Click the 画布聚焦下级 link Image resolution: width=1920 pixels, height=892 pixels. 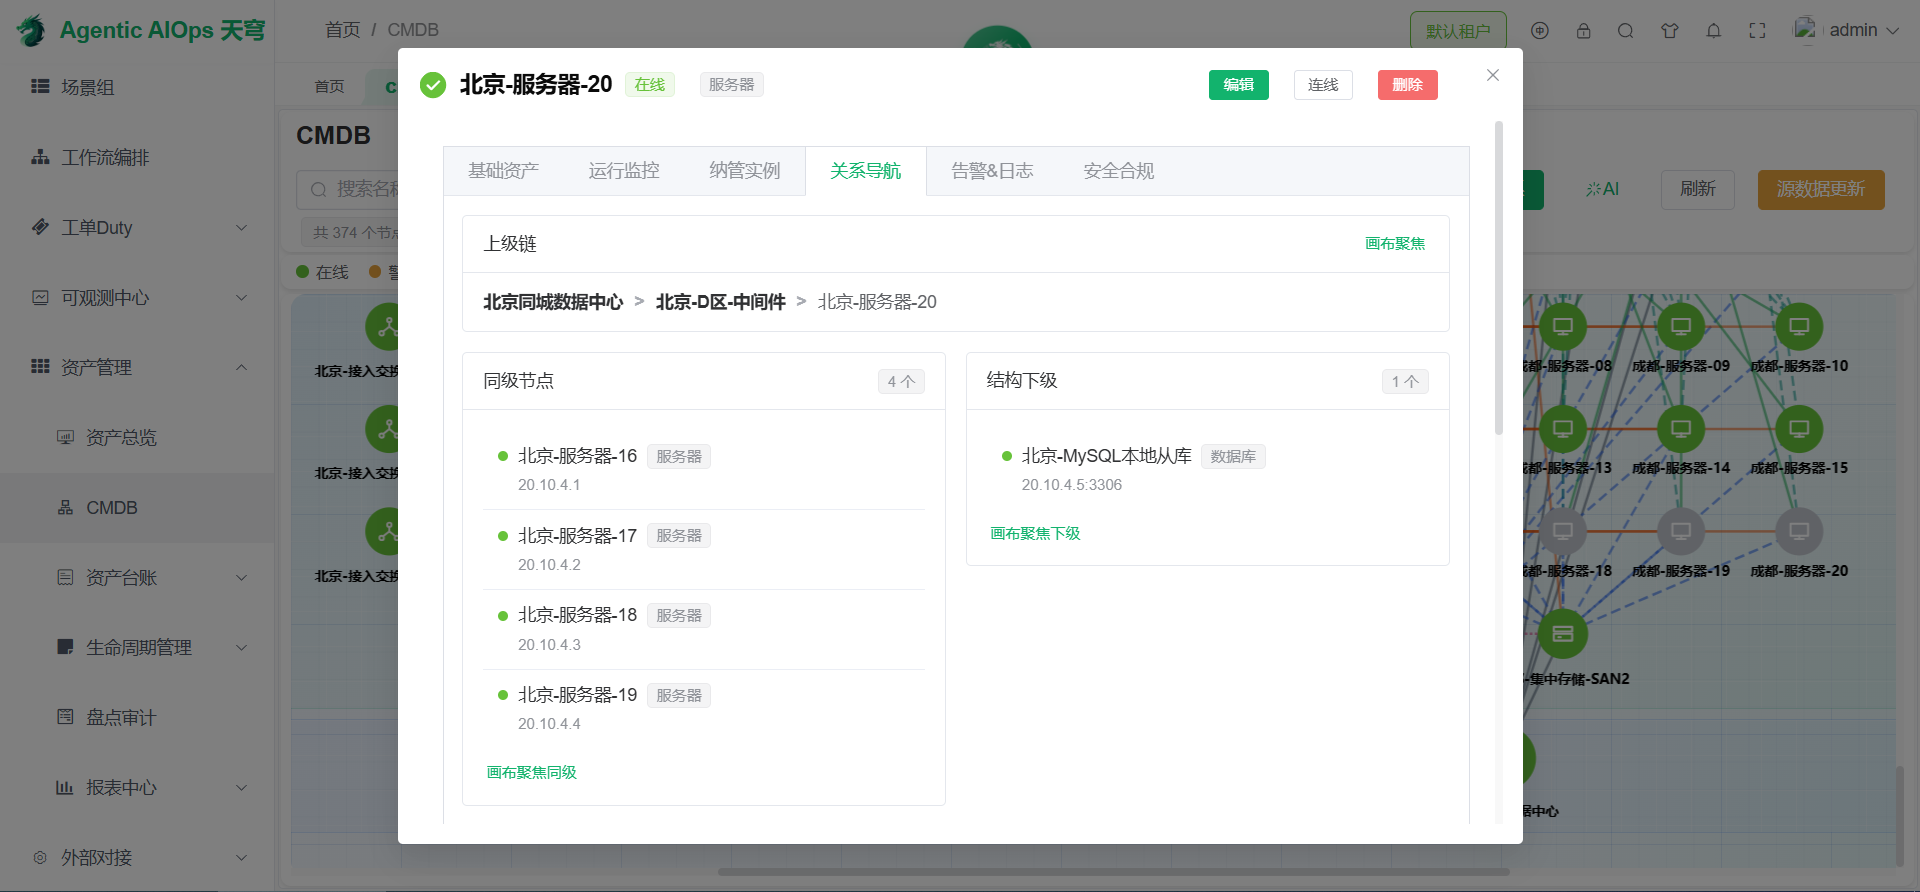(x=1035, y=533)
